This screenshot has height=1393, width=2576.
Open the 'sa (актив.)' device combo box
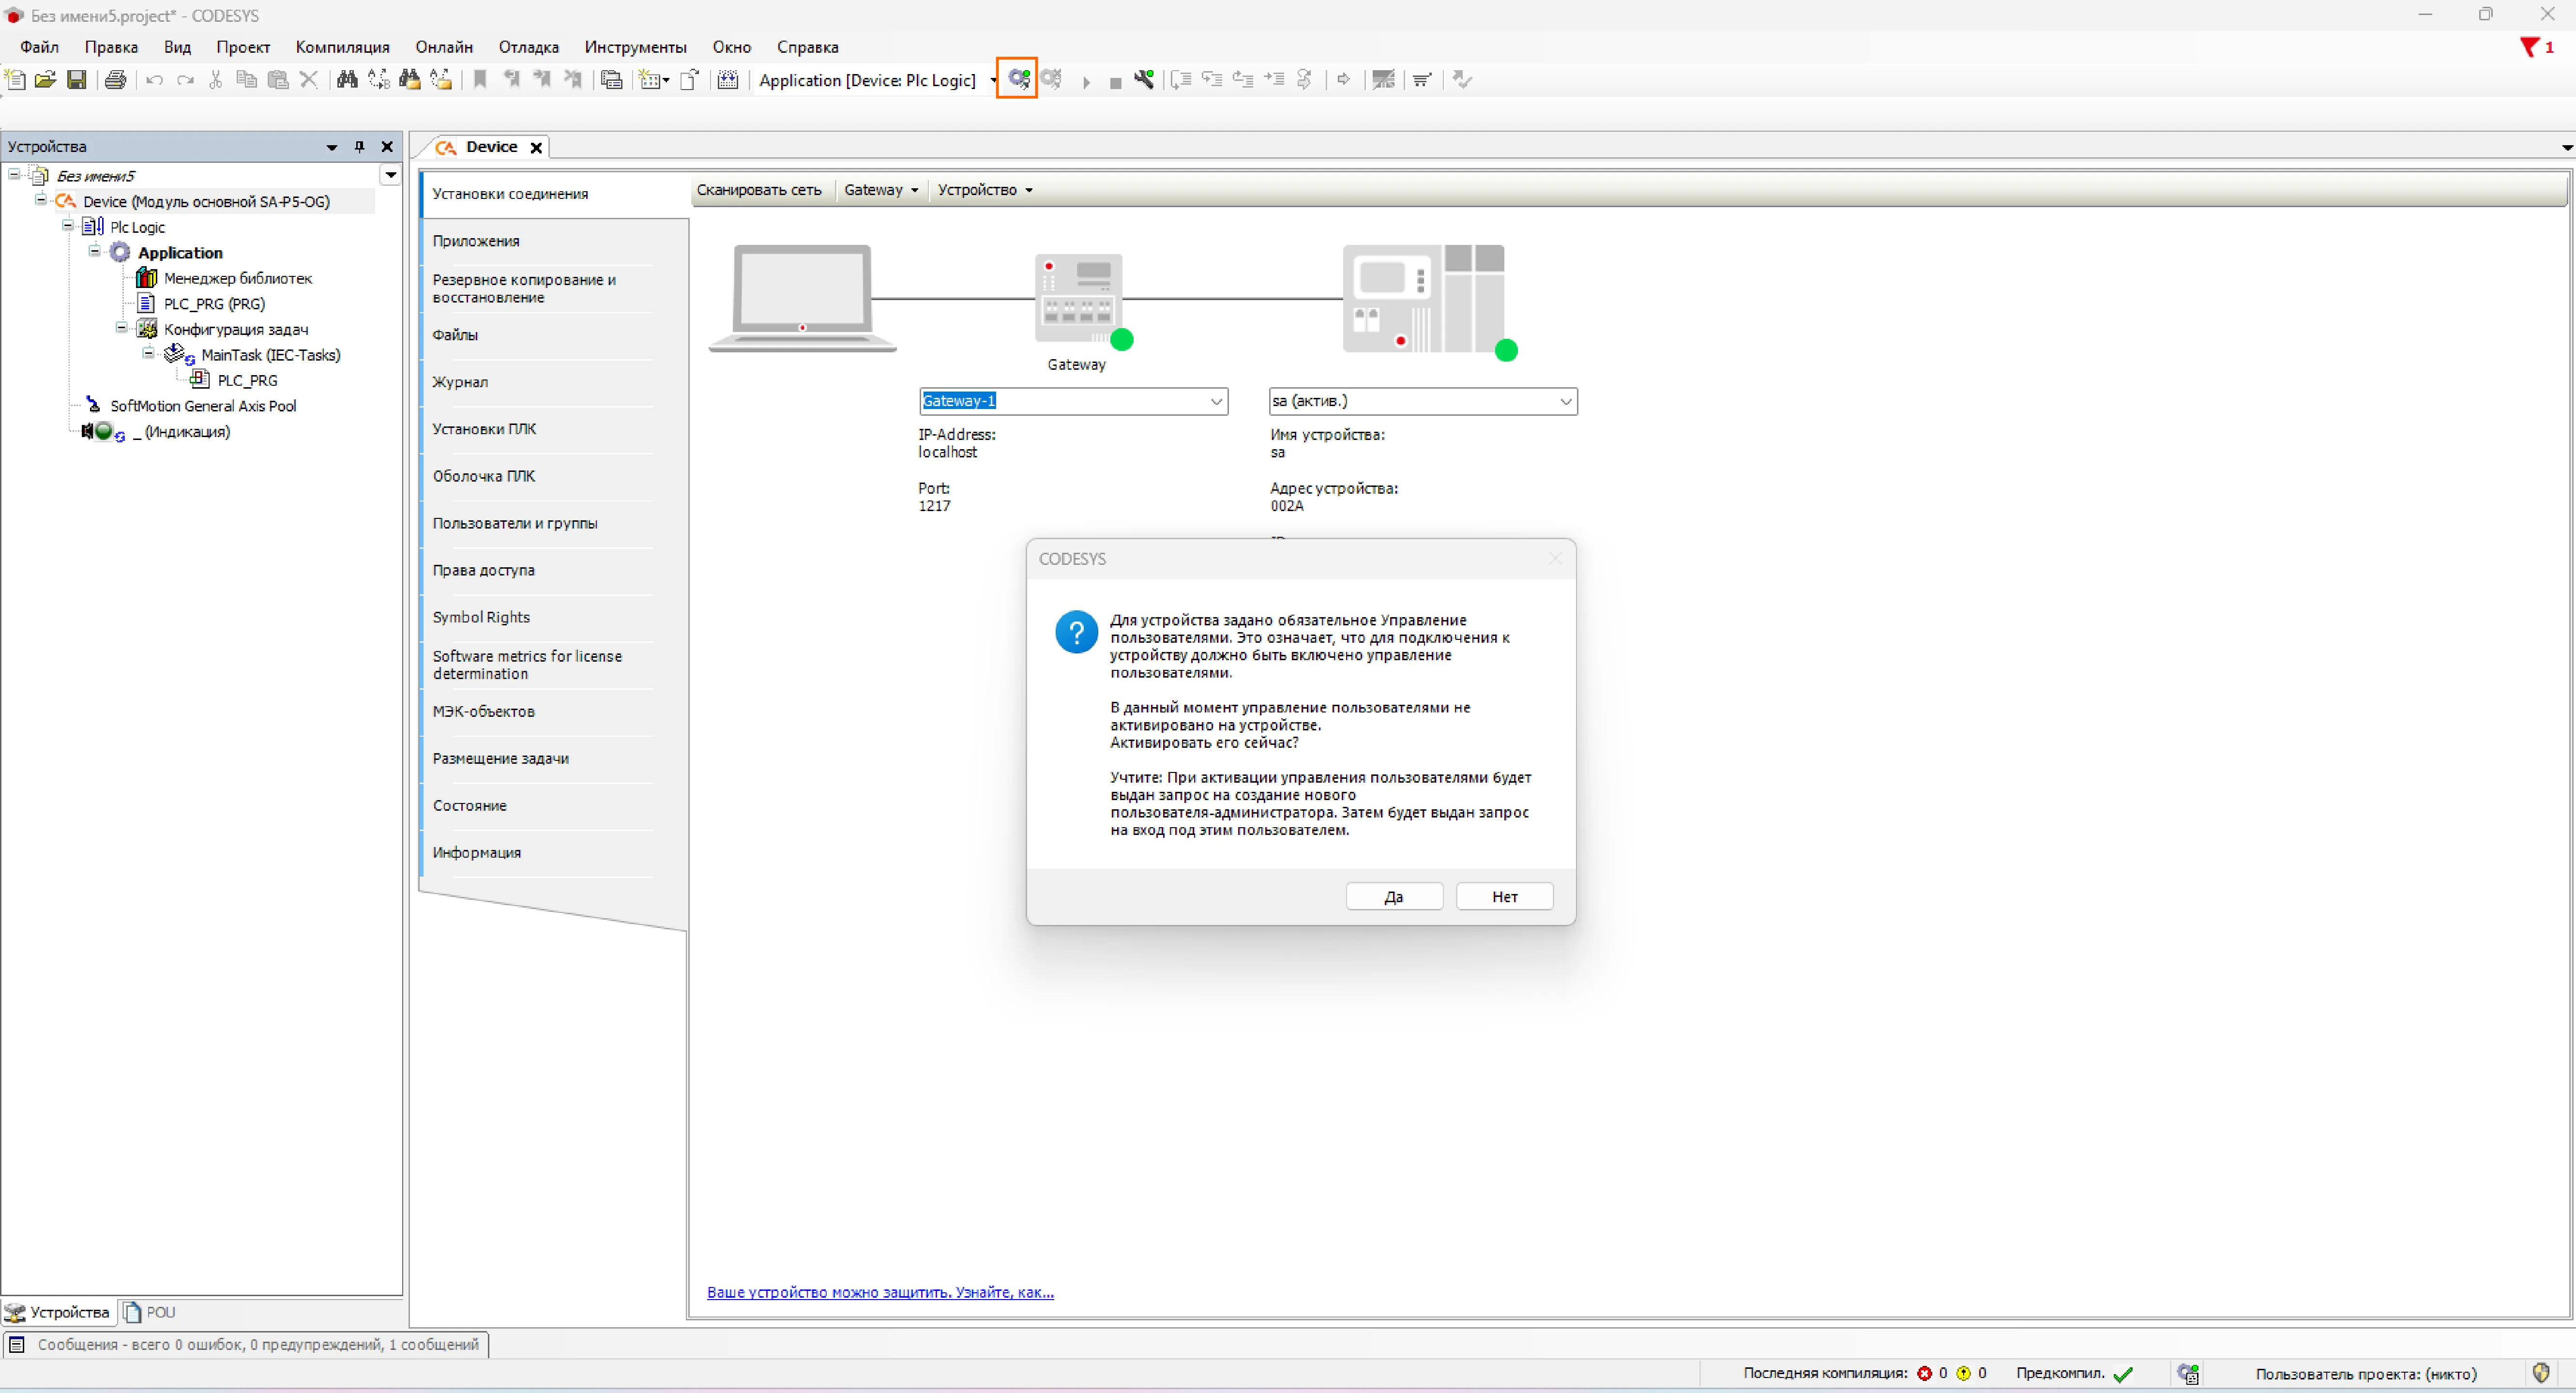point(1423,401)
